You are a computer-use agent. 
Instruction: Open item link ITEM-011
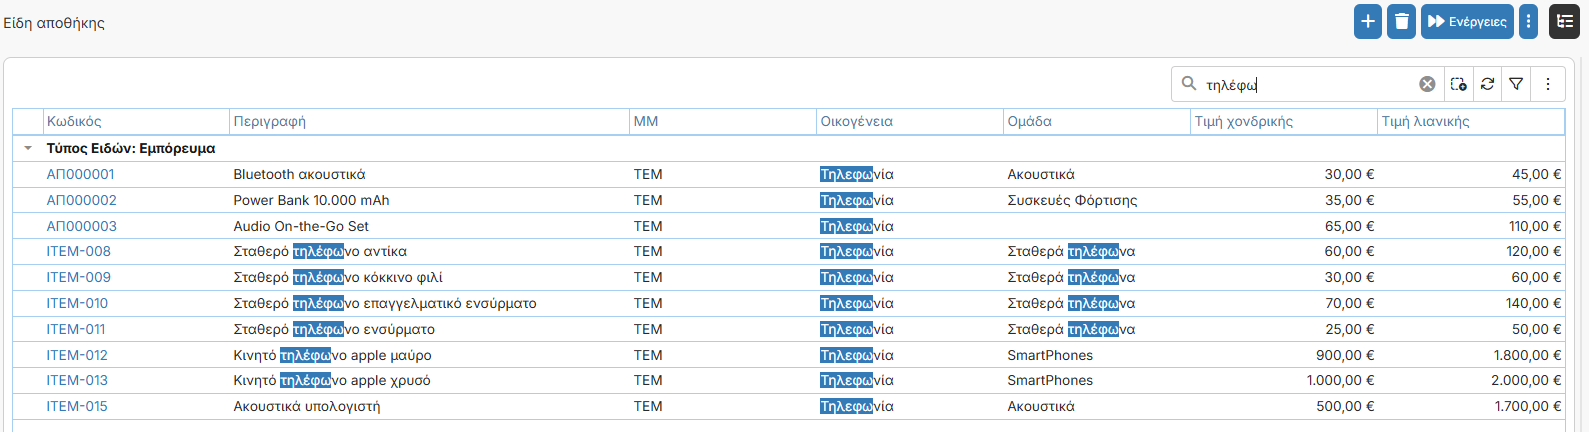(x=76, y=329)
